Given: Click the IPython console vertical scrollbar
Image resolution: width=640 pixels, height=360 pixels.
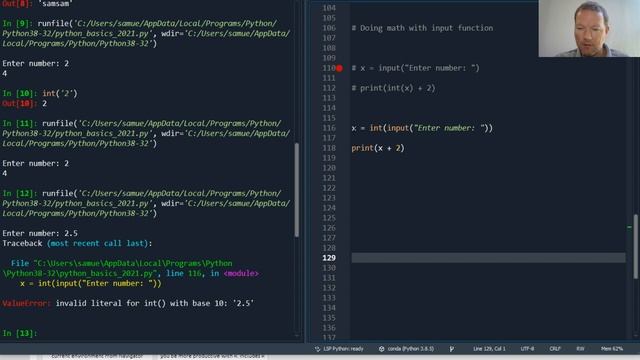Looking at the screenshot, I should (297, 189).
